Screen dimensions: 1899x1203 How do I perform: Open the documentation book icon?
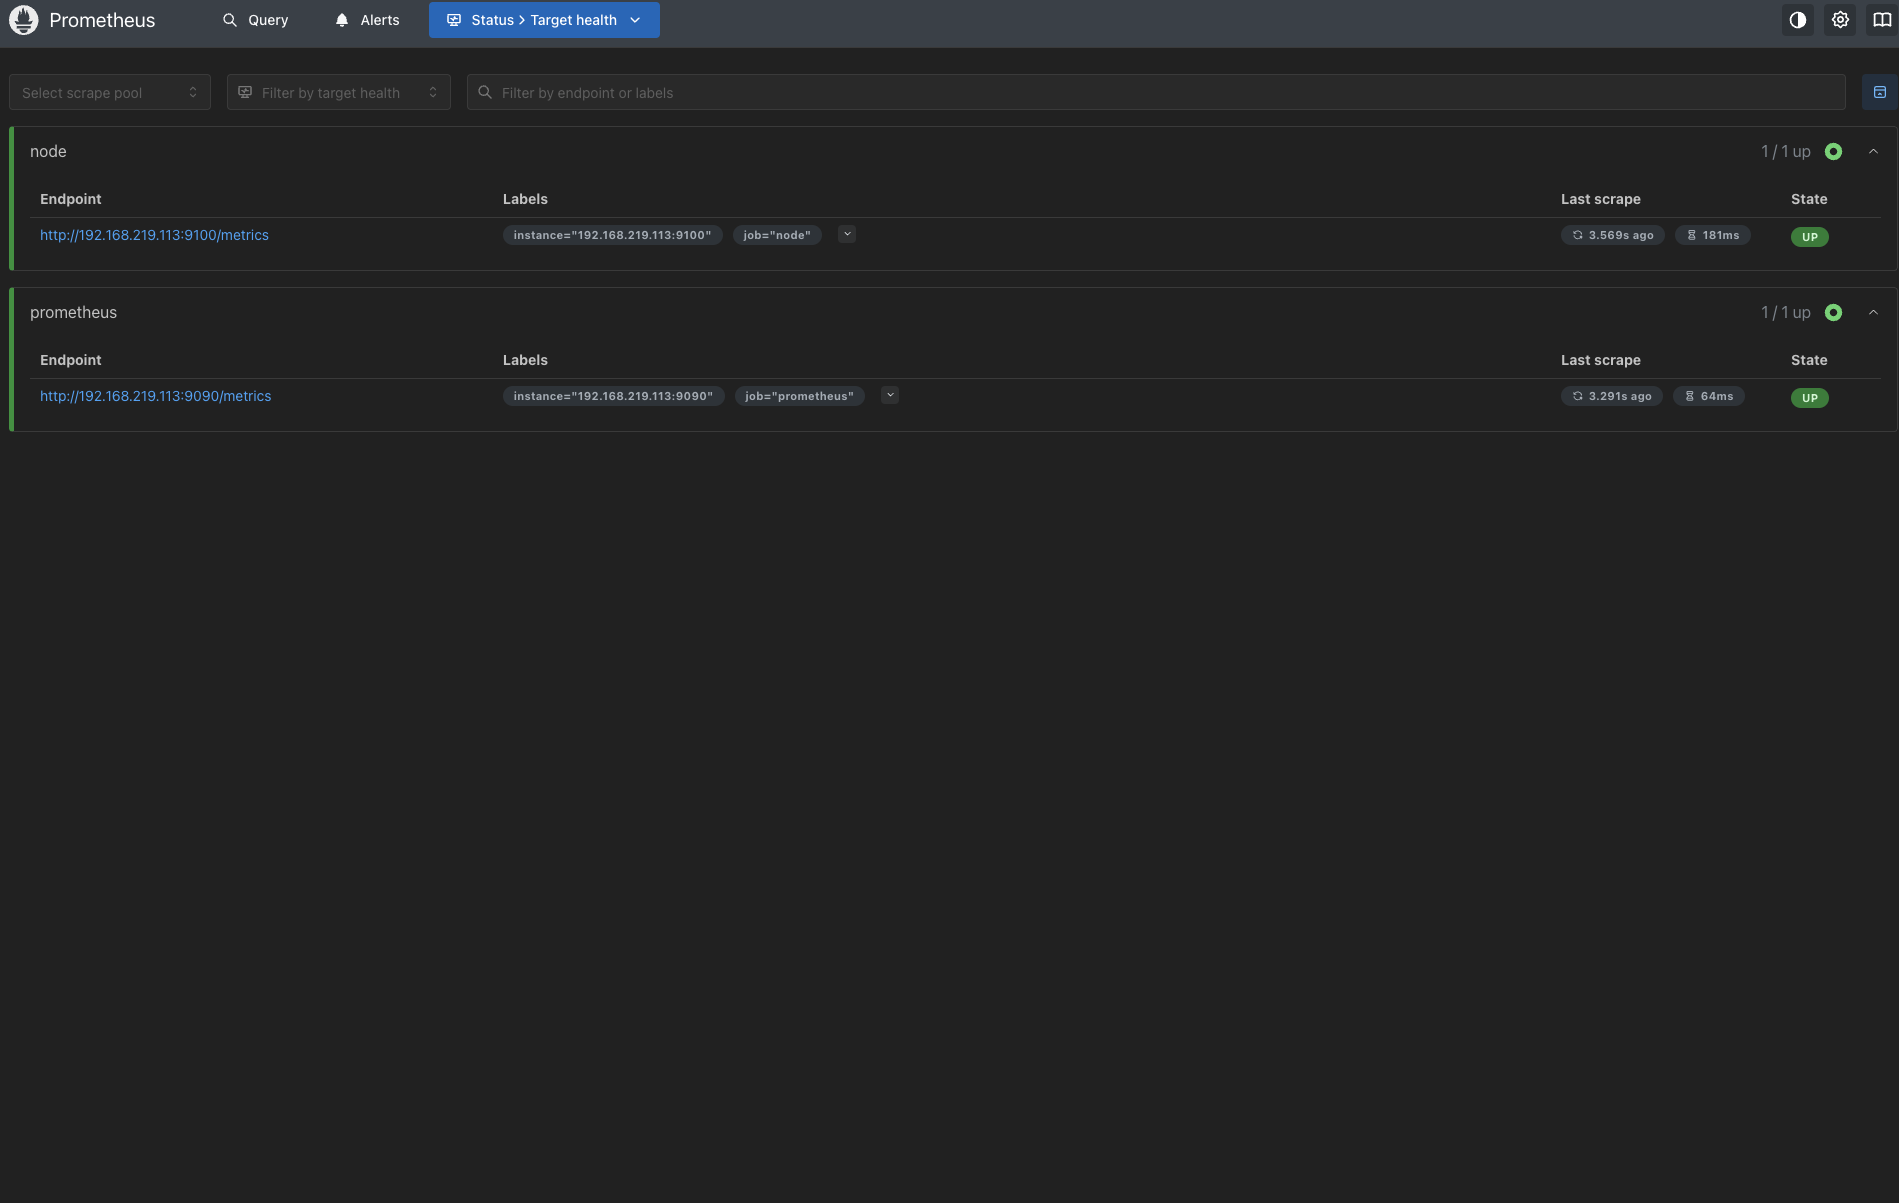1882,20
